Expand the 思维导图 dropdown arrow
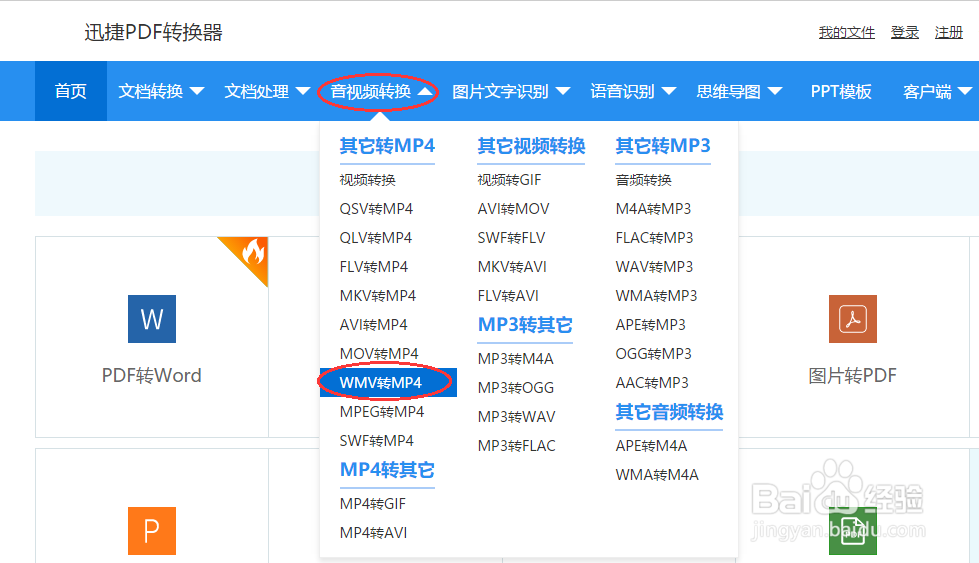The image size is (979, 563). (775, 91)
